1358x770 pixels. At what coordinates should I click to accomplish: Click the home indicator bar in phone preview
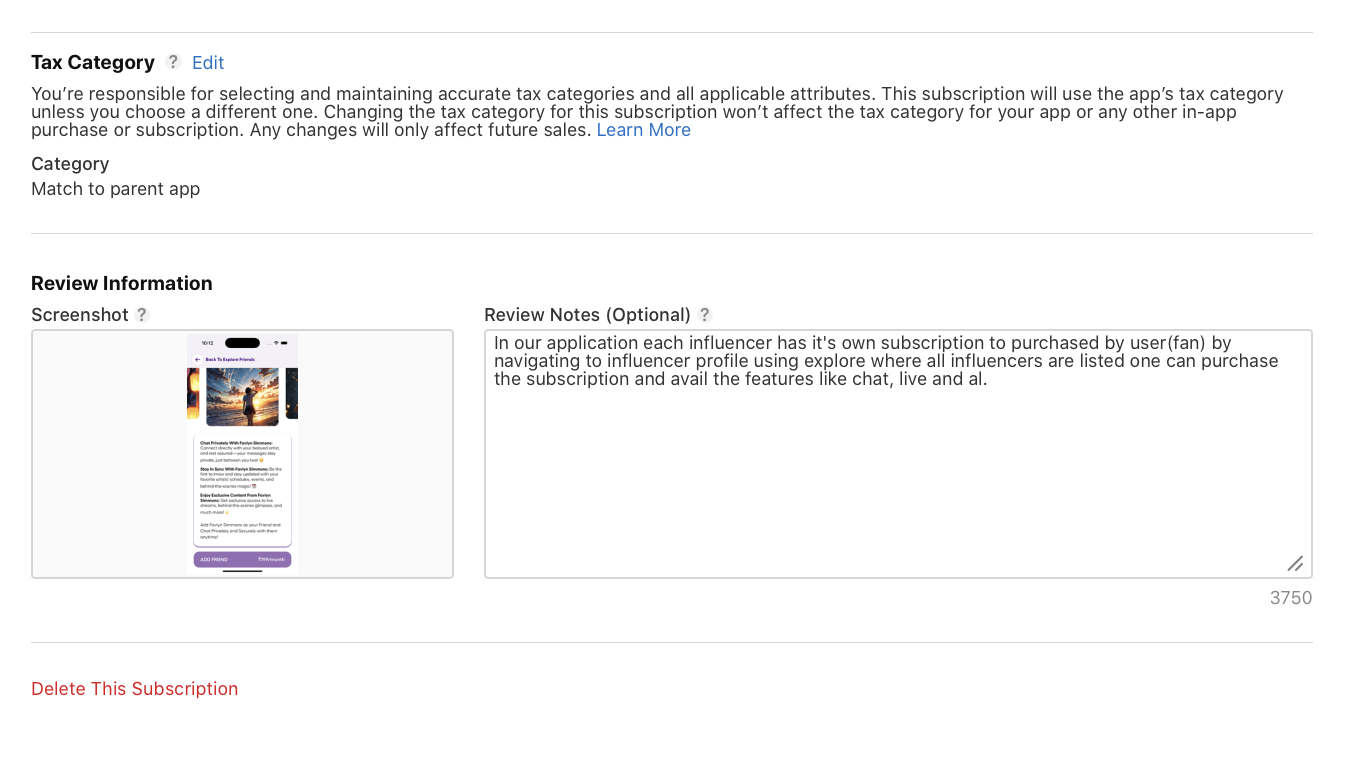(242, 571)
